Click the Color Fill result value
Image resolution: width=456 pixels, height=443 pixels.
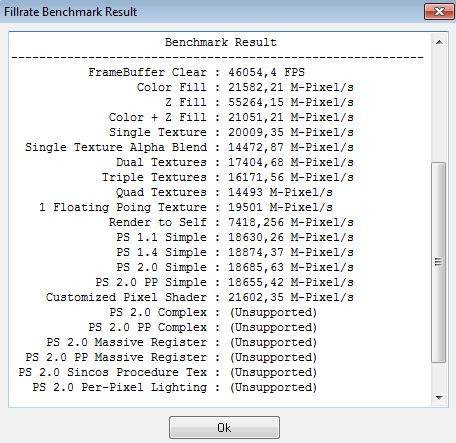click(x=291, y=87)
